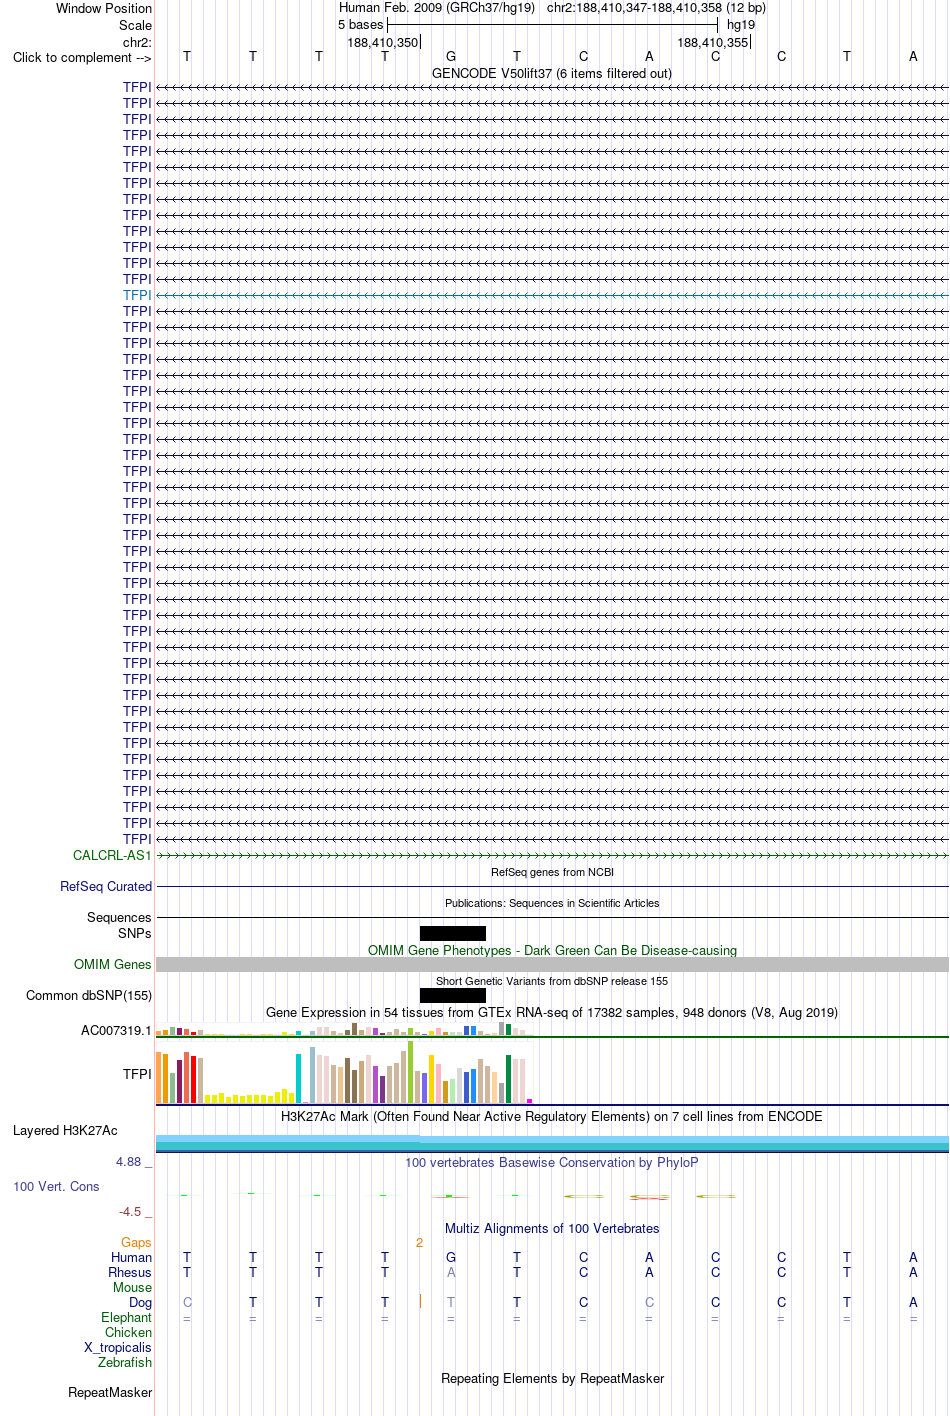Click the gray C starting the Dog row
The image size is (950, 1416).
pyautogui.click(x=187, y=1302)
